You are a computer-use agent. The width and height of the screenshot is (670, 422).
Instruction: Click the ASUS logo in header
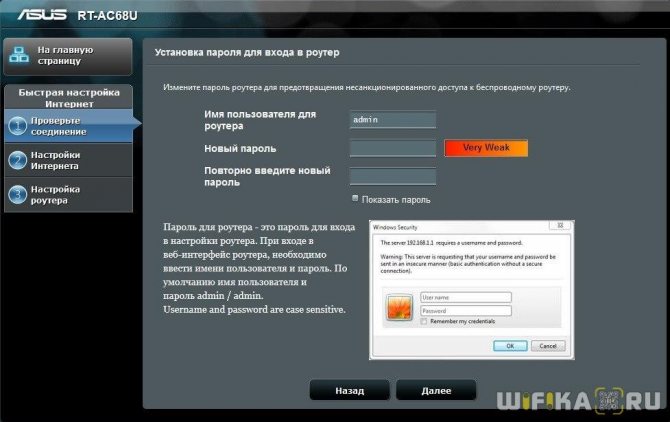pyautogui.click(x=42, y=15)
